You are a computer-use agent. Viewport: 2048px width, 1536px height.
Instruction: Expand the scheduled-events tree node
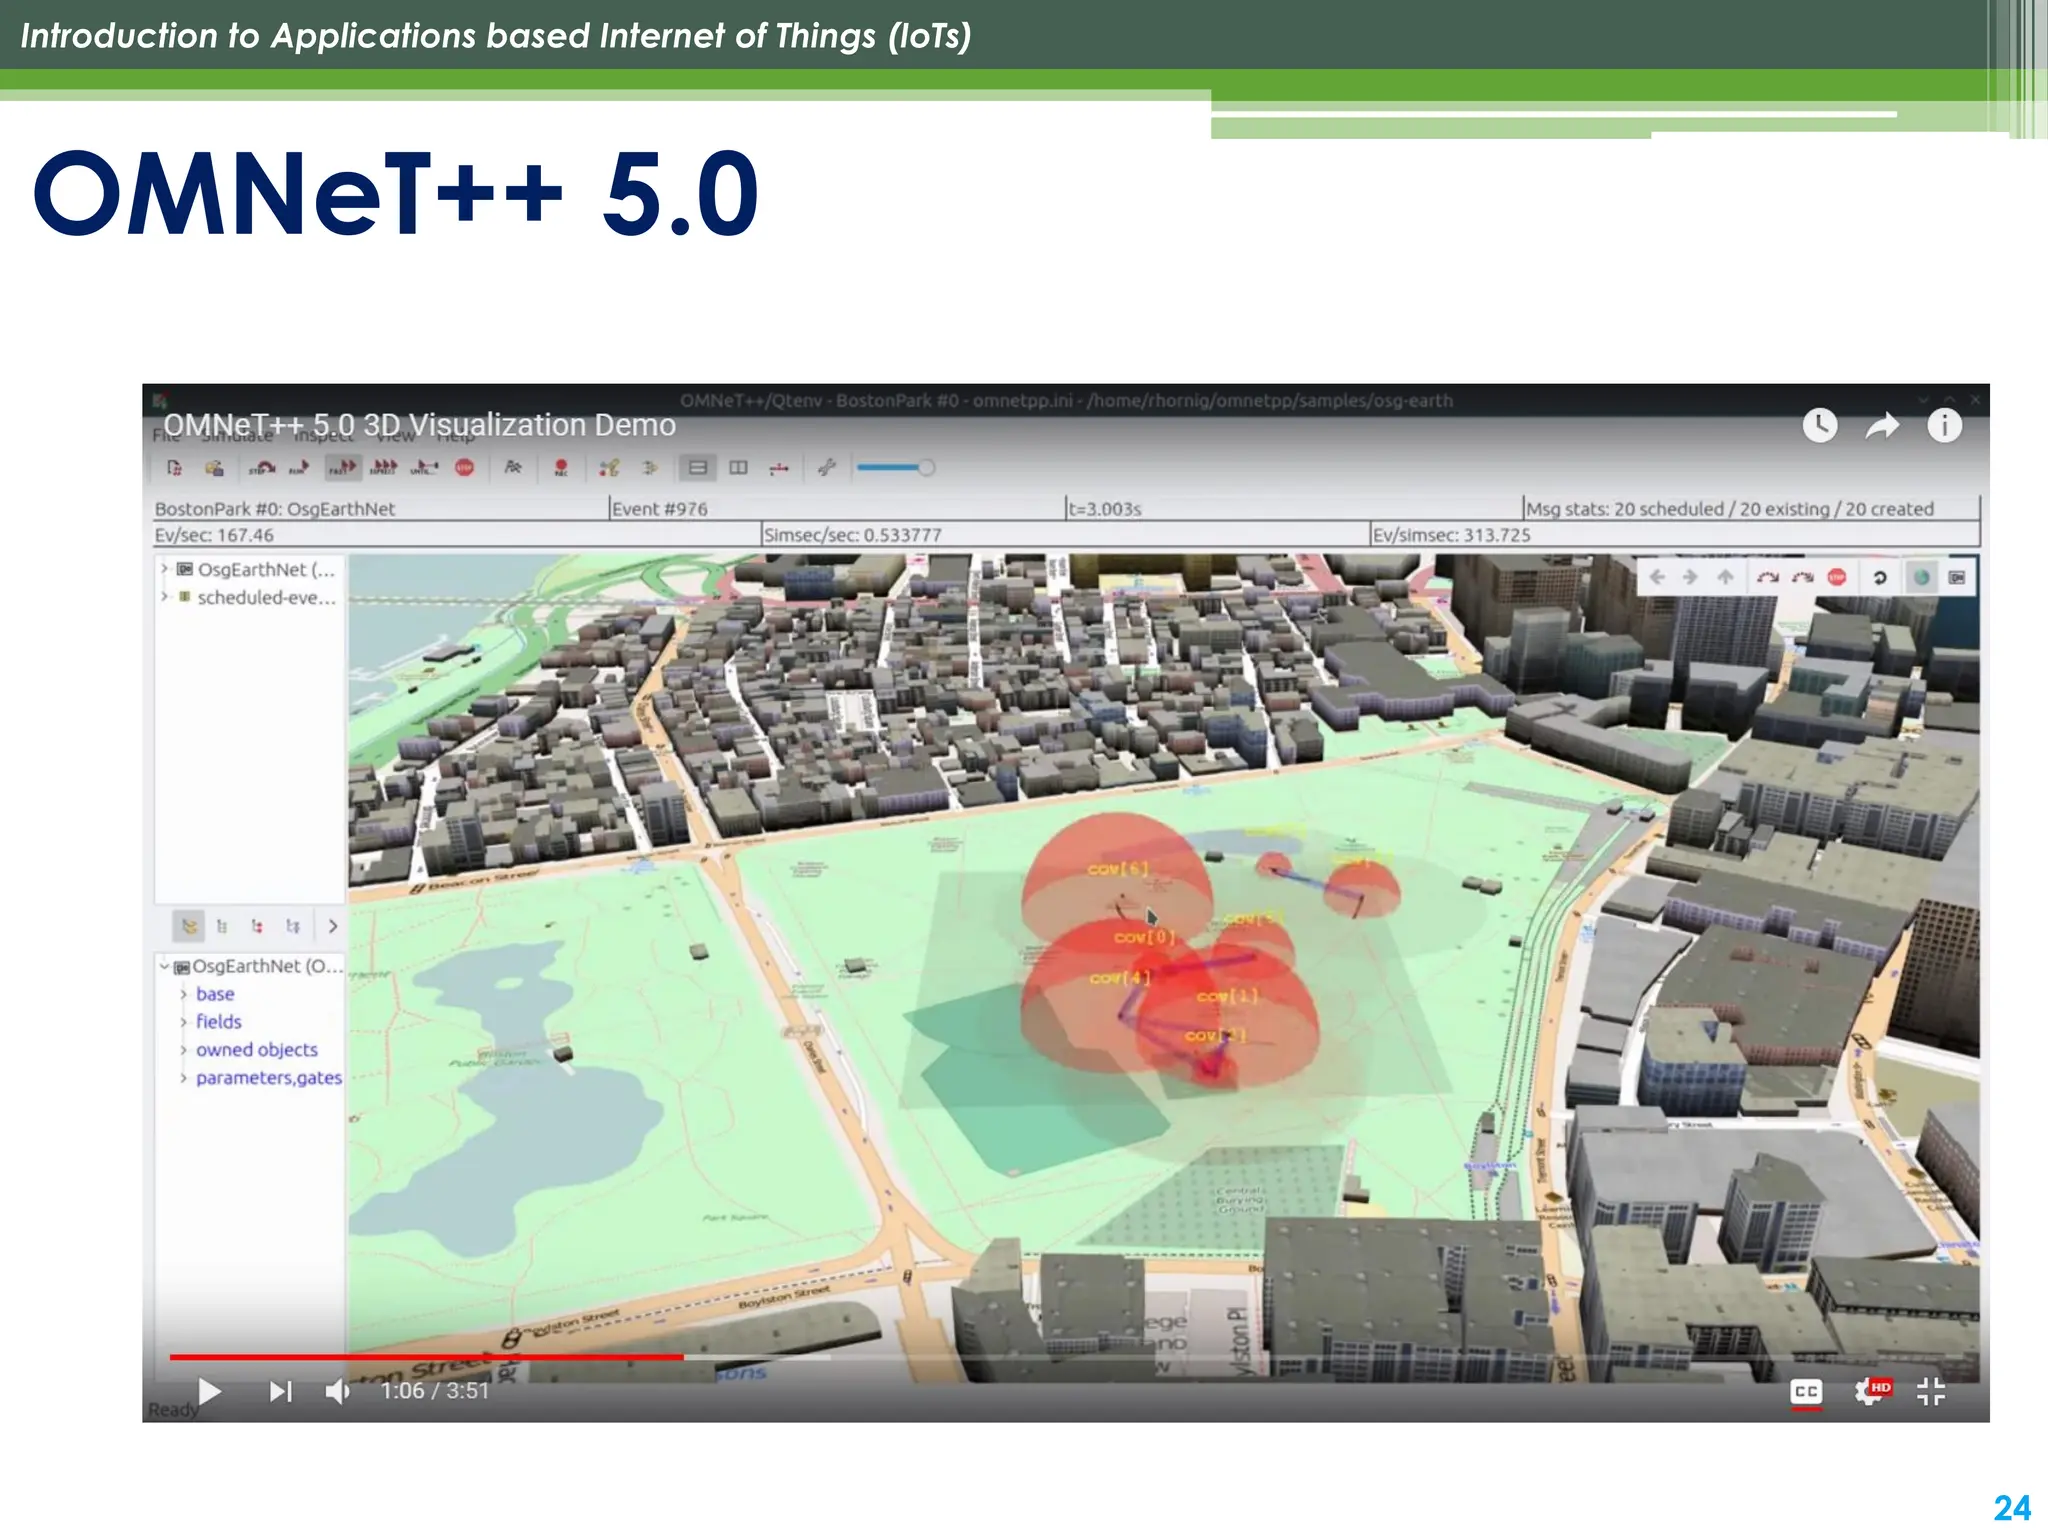coord(164,596)
